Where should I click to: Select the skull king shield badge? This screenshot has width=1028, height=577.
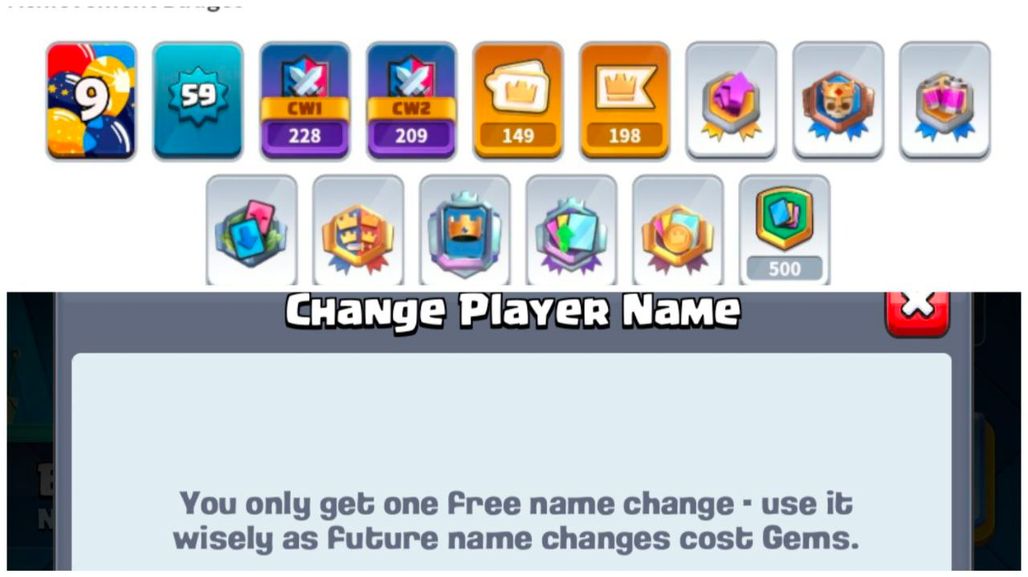pyautogui.click(x=838, y=101)
